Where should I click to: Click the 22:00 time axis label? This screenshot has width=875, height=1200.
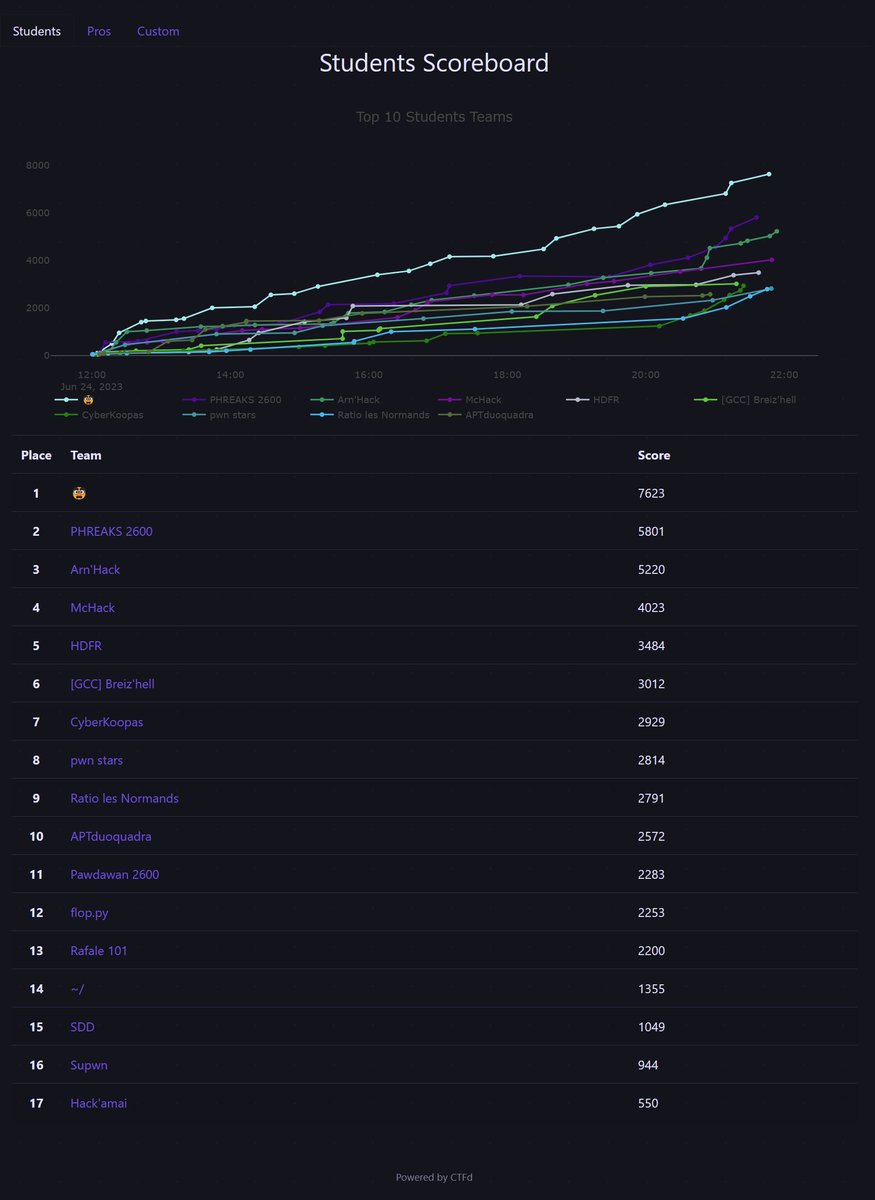[x=783, y=374]
